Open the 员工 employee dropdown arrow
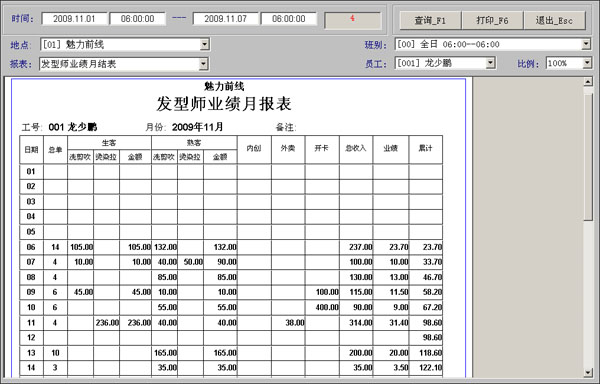Viewport: 600px width, 384px height. coord(491,63)
